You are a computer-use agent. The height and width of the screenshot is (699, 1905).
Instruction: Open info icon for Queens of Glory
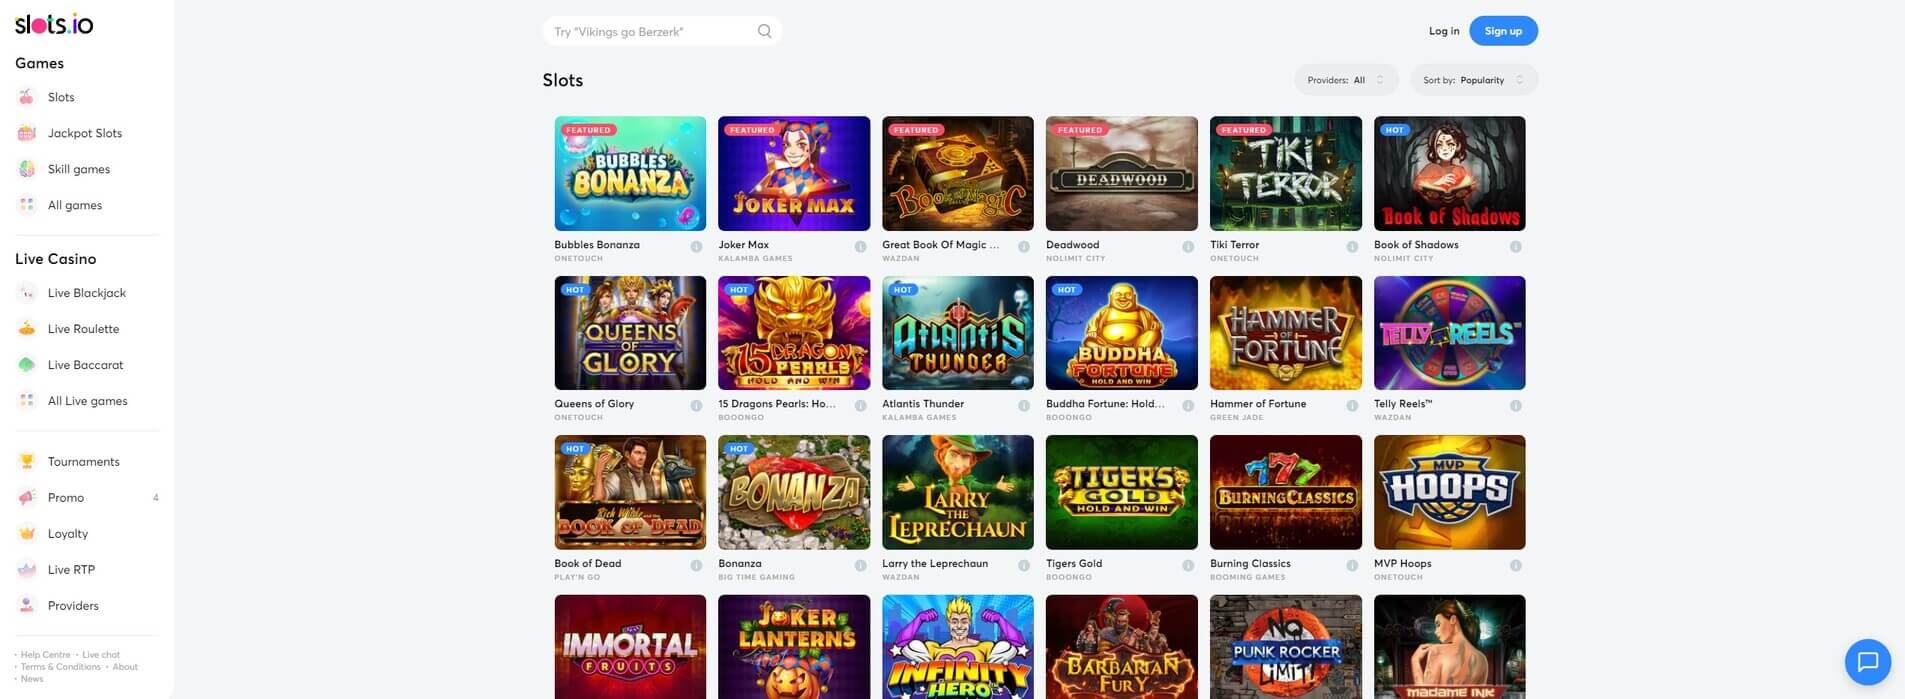tap(696, 406)
